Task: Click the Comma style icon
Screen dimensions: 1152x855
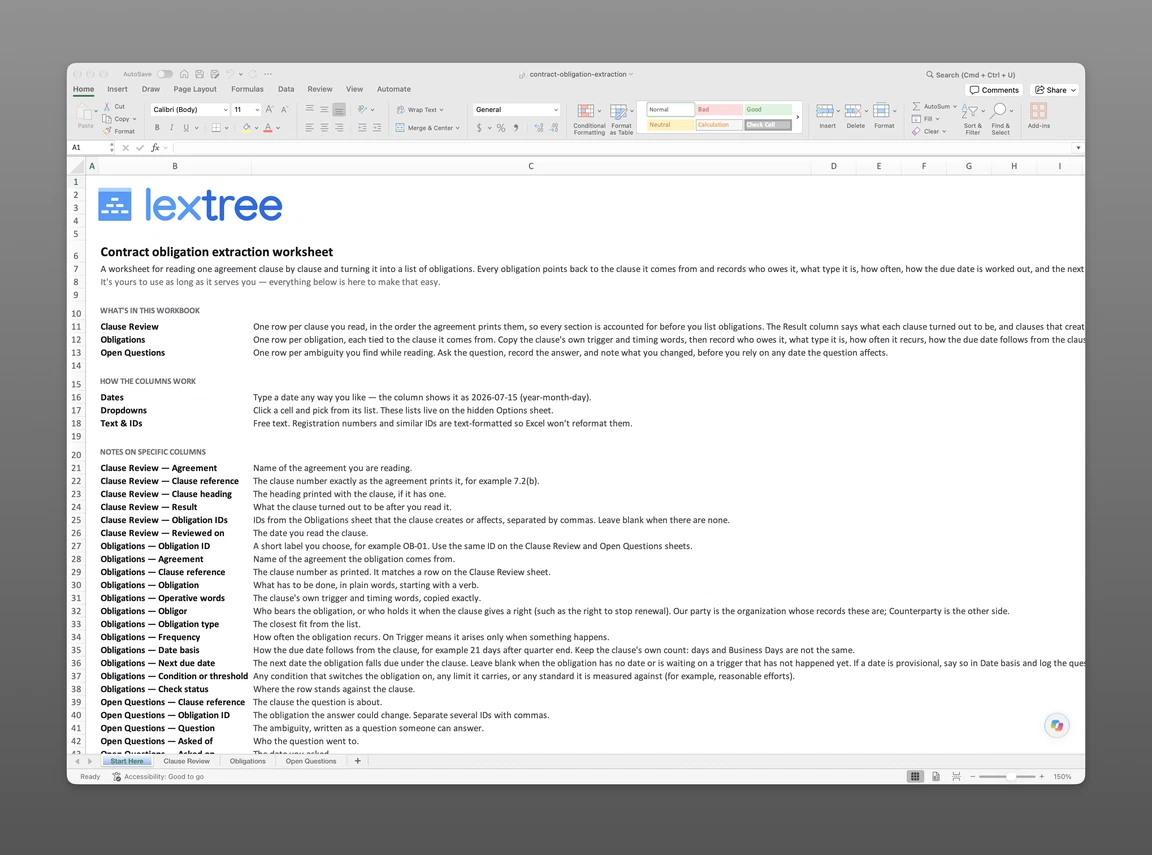Action: 516,128
